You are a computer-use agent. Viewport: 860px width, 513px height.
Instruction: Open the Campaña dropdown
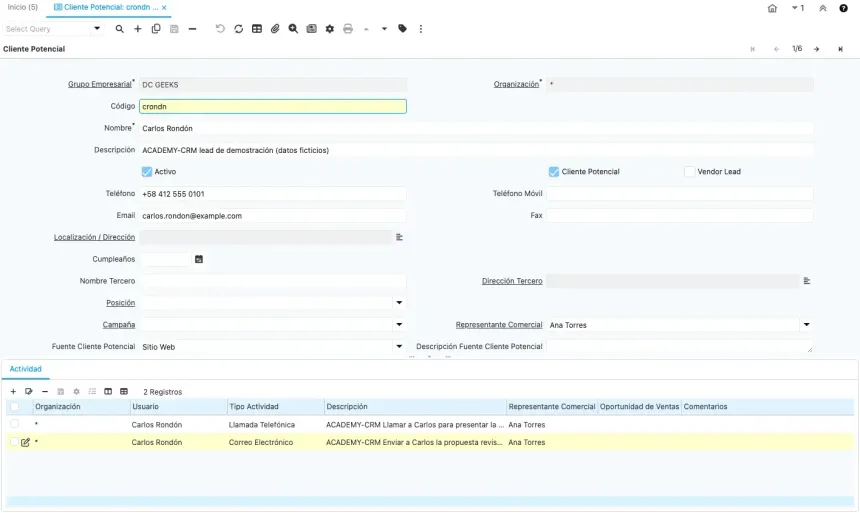coord(399,325)
